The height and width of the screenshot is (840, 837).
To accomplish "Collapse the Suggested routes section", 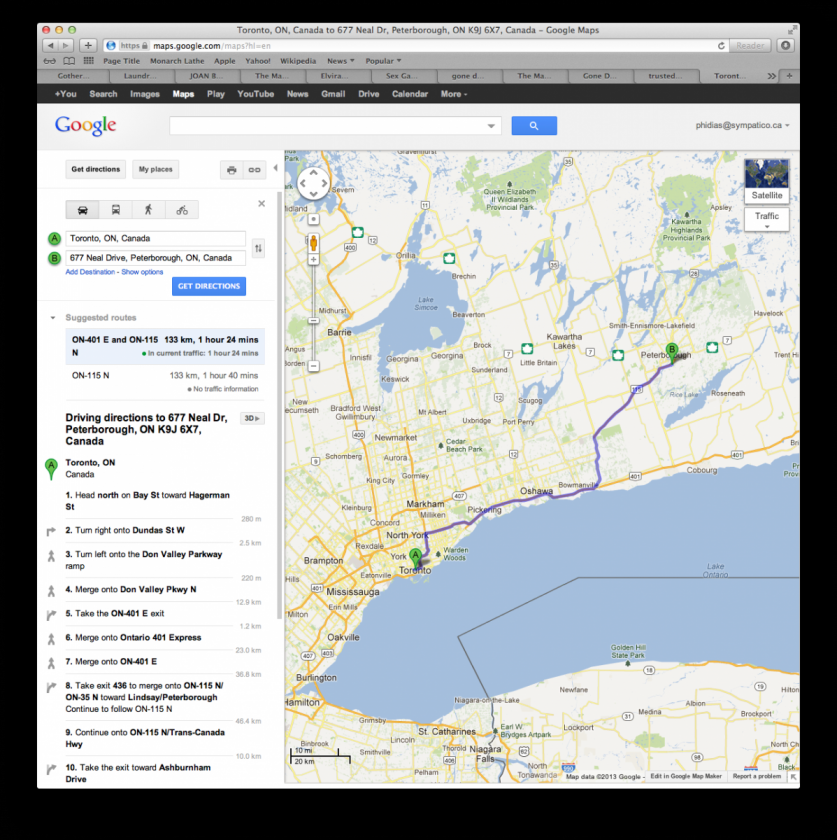I will [x=53, y=318].
